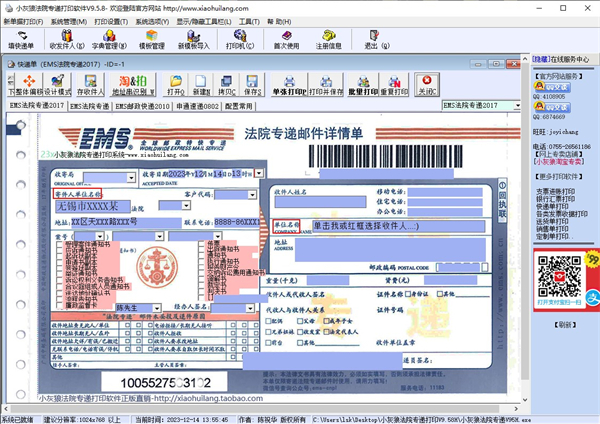600x424 pixels.
Task: Tick 成年子女 checkbox
Action: [327, 321]
